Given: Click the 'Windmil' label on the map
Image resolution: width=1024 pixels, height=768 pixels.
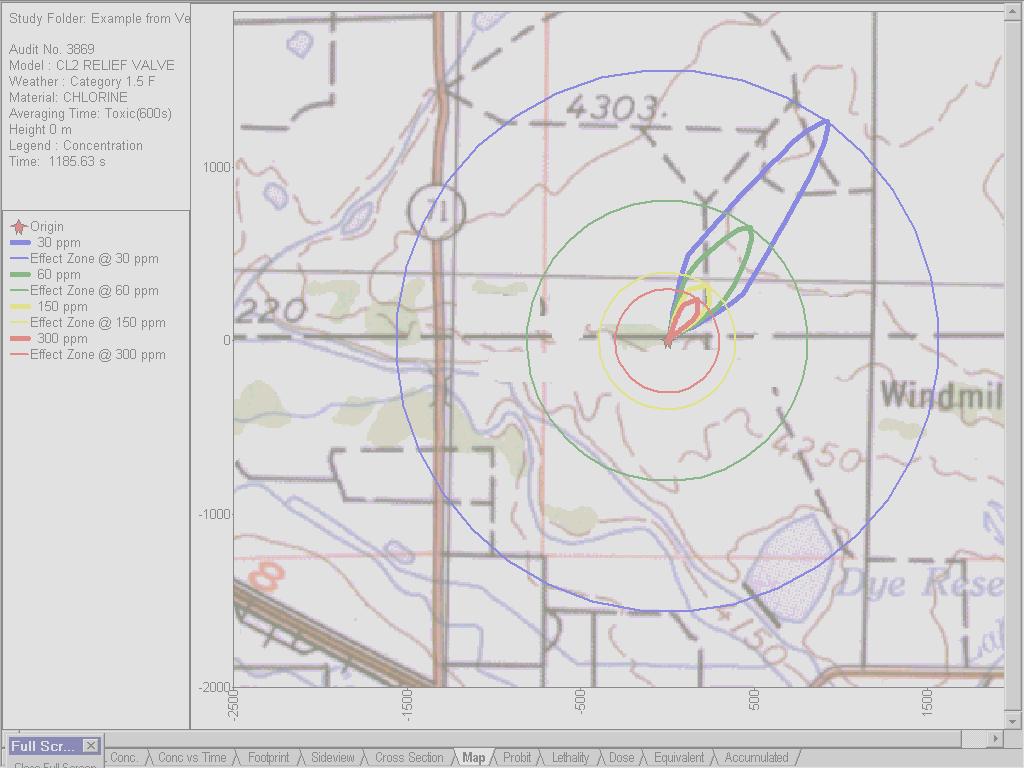Looking at the screenshot, I should pyautogui.click(x=942, y=396).
